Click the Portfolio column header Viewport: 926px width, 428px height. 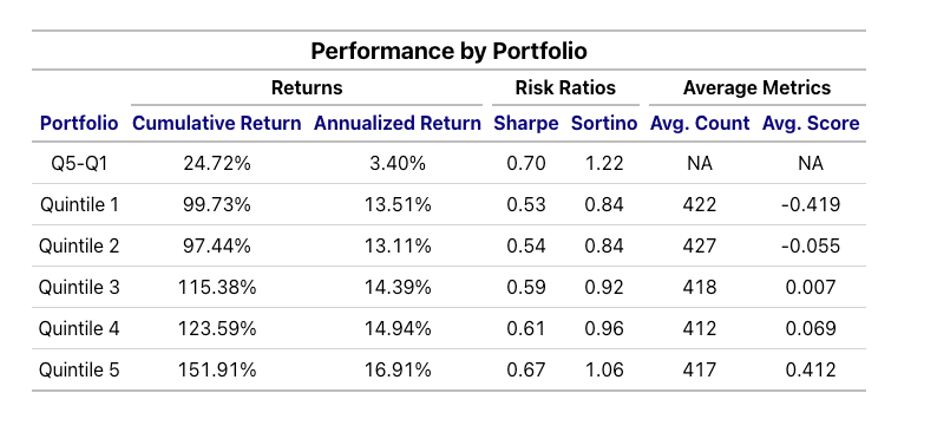click(x=79, y=124)
